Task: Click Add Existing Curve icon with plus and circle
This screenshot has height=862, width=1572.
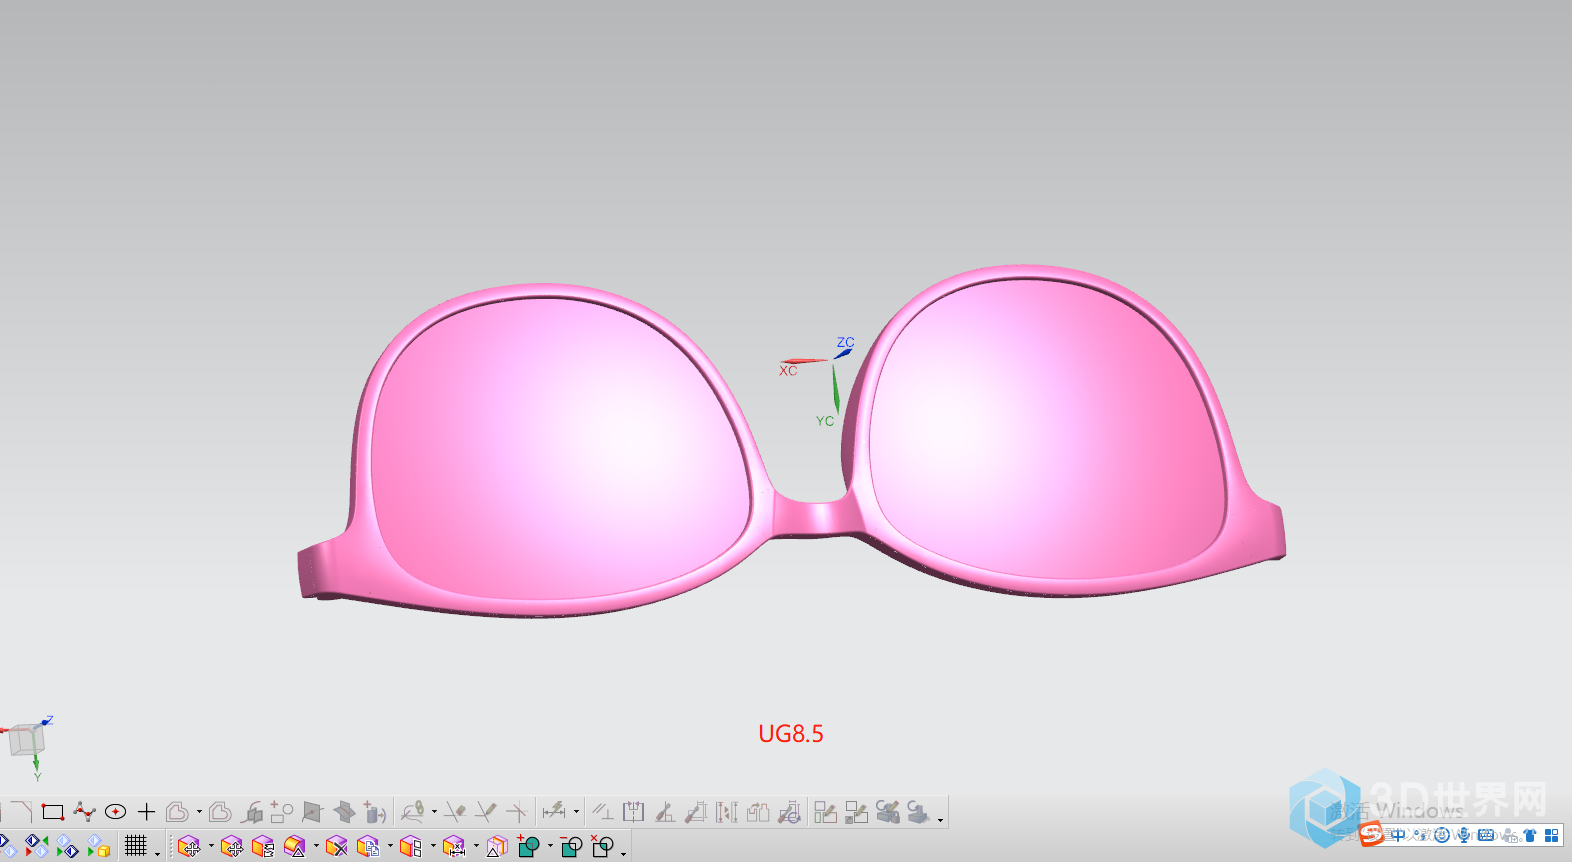Action: [282, 812]
